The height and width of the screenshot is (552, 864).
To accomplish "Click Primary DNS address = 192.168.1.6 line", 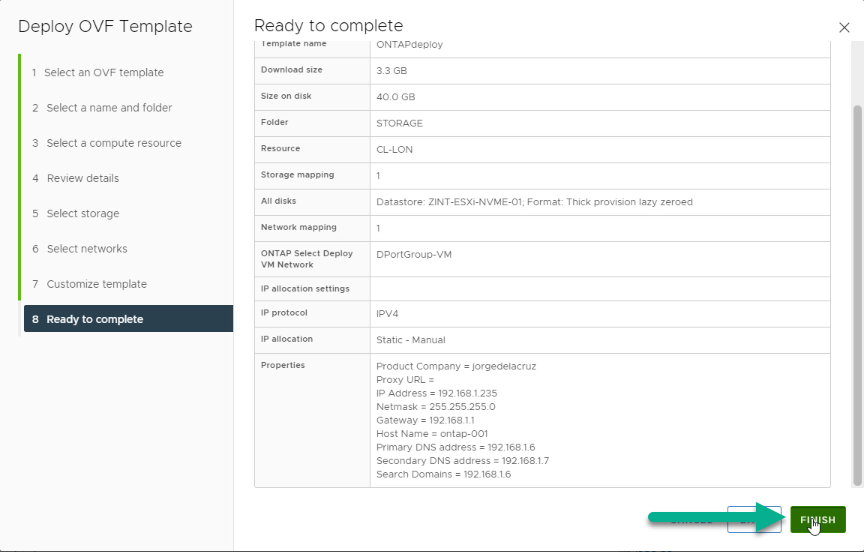I will tap(456, 447).
